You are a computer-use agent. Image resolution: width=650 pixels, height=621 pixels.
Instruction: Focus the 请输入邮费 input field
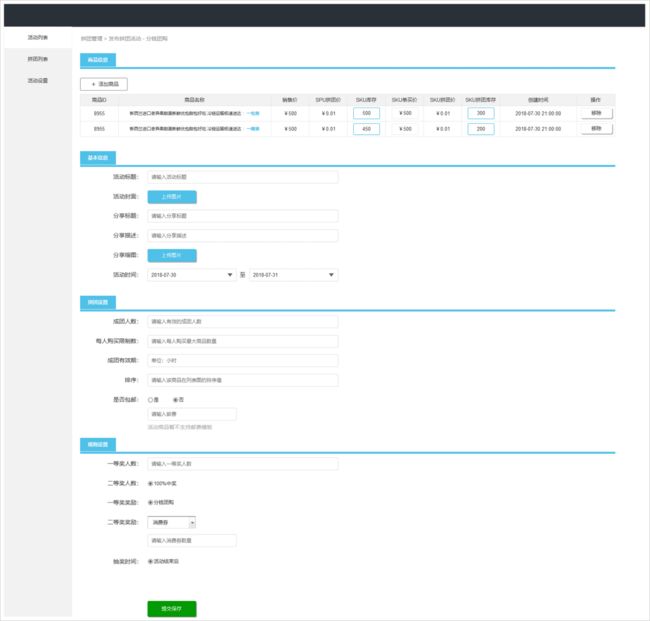click(x=192, y=414)
